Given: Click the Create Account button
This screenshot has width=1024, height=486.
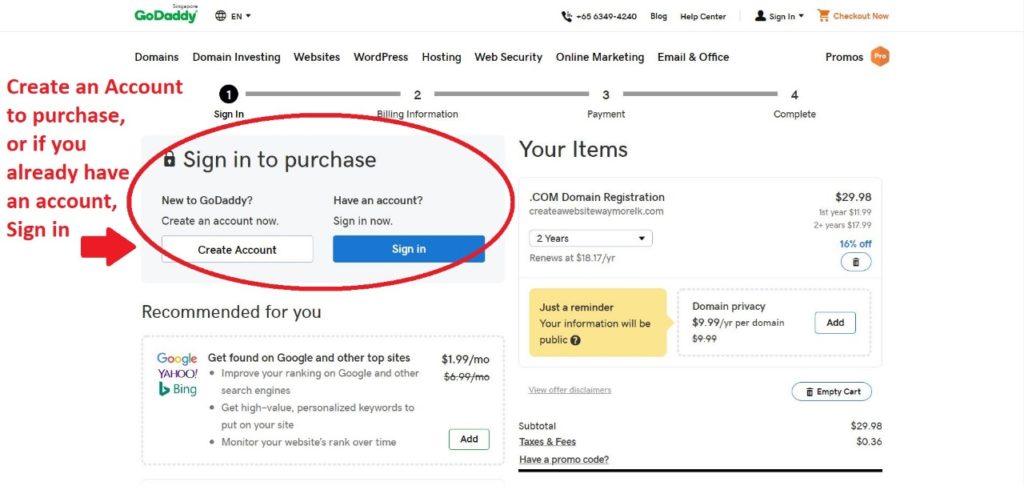Looking at the screenshot, I should coord(237,250).
